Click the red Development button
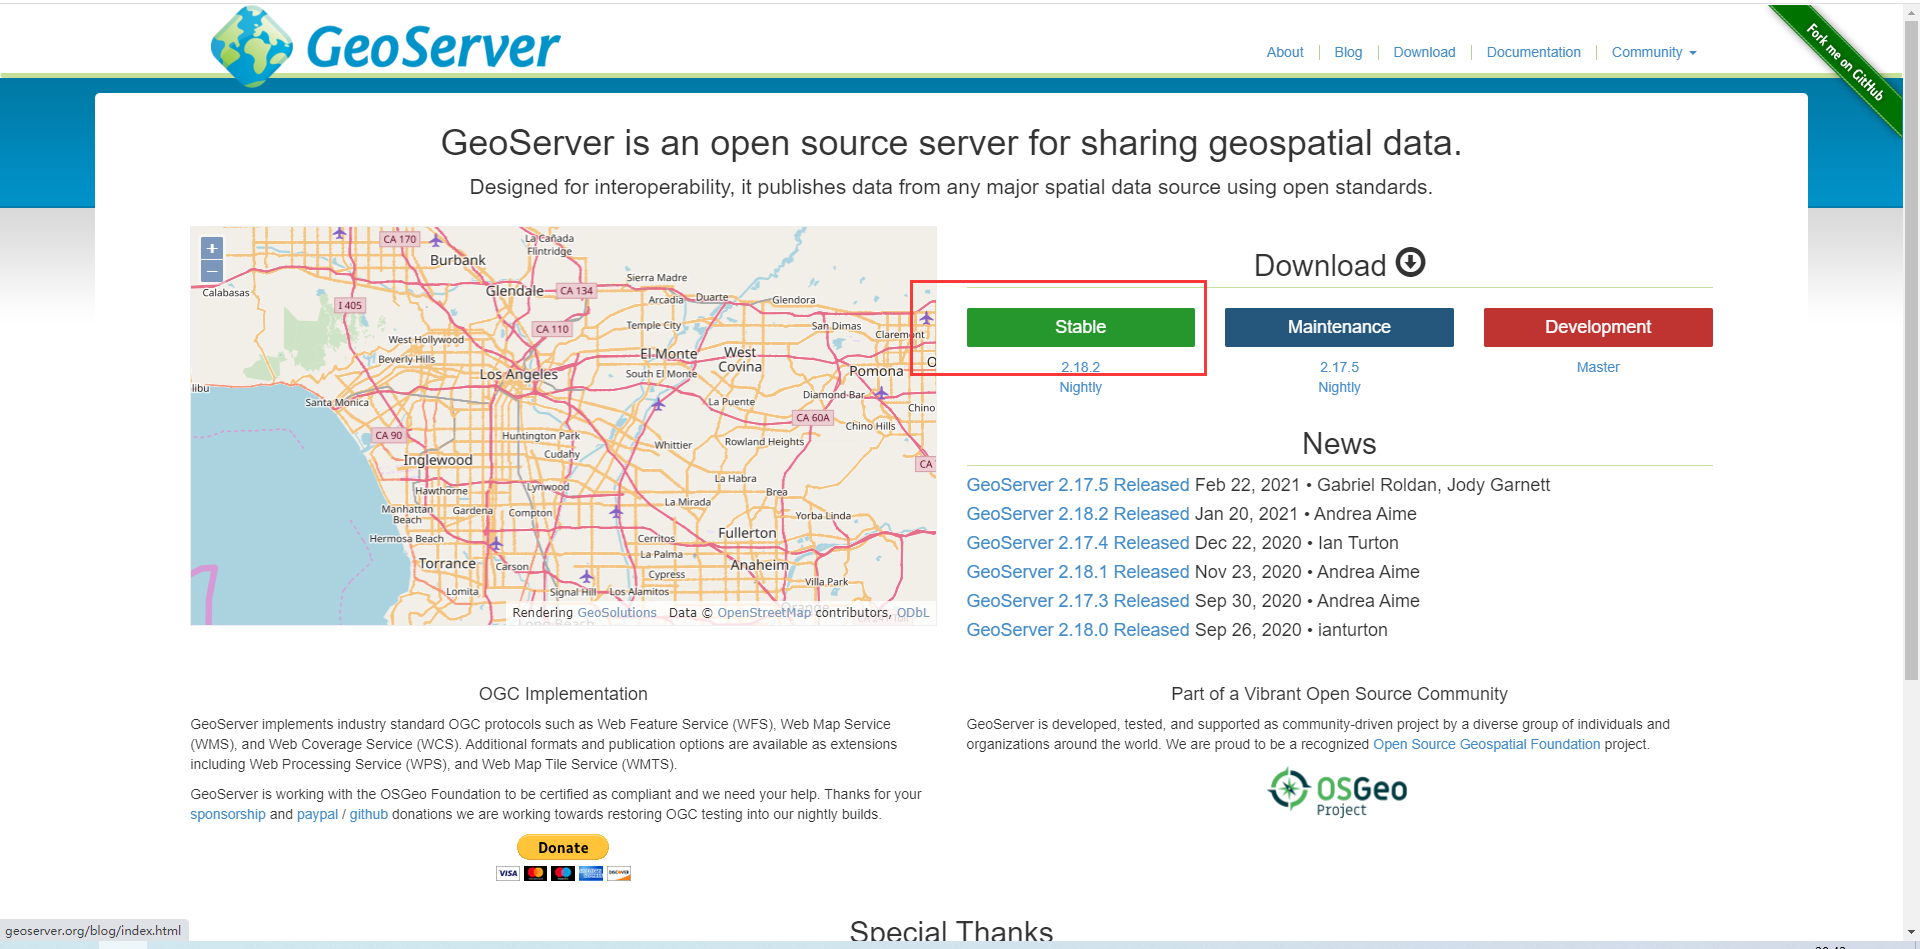Viewport: 1920px width, 949px height. pos(1598,327)
